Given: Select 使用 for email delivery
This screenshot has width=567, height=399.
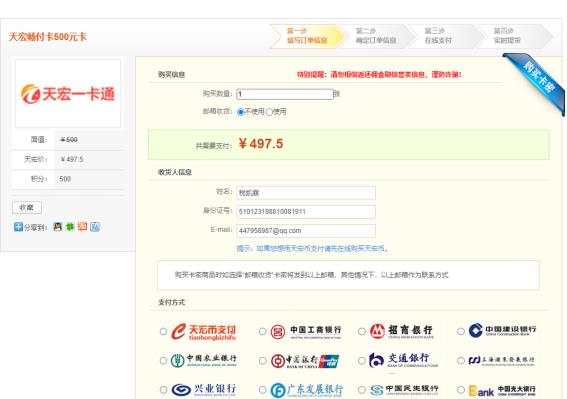Looking at the screenshot, I should click(269, 112).
